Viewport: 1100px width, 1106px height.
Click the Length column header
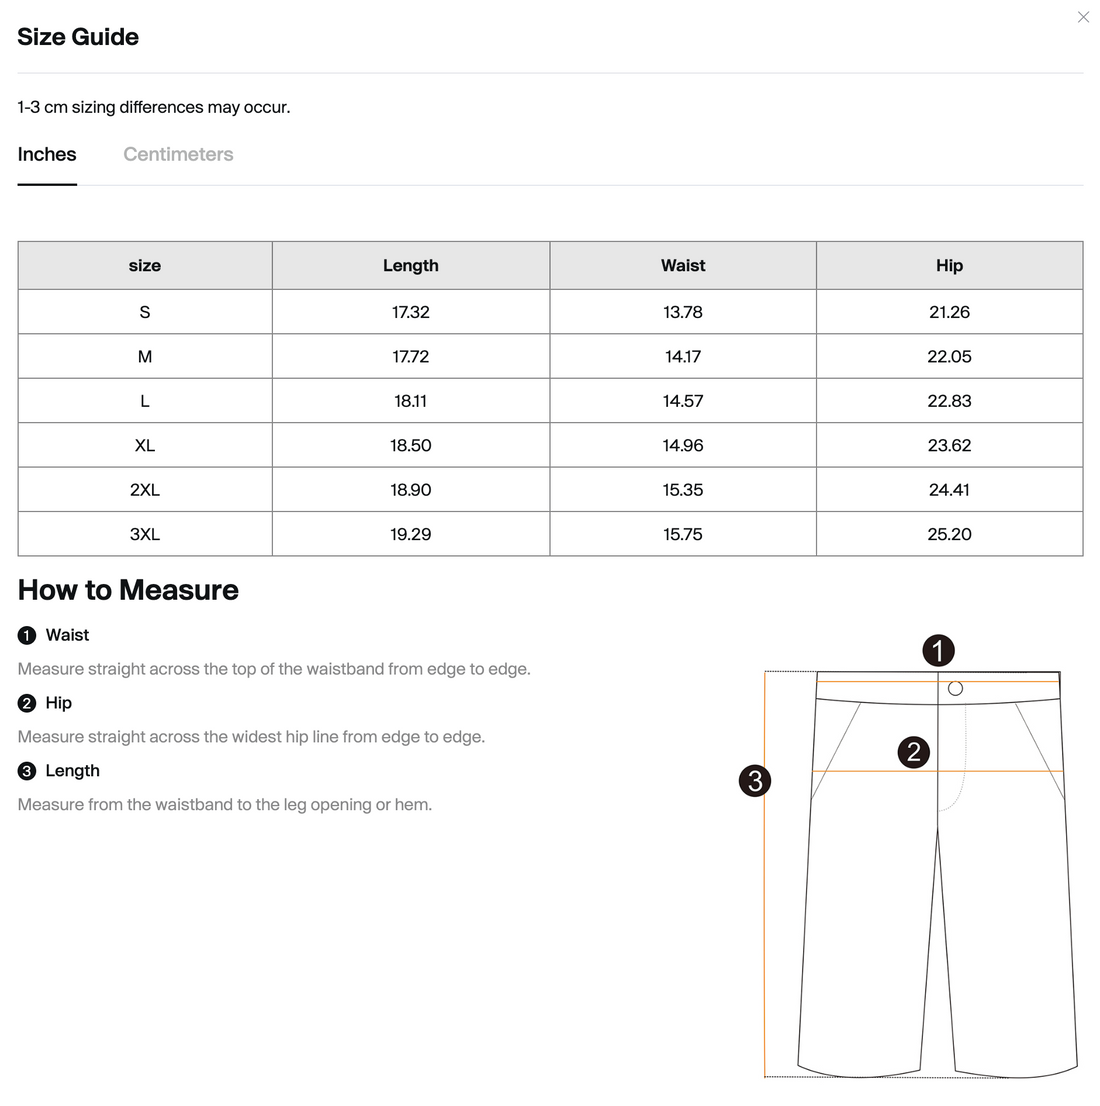[x=411, y=265]
